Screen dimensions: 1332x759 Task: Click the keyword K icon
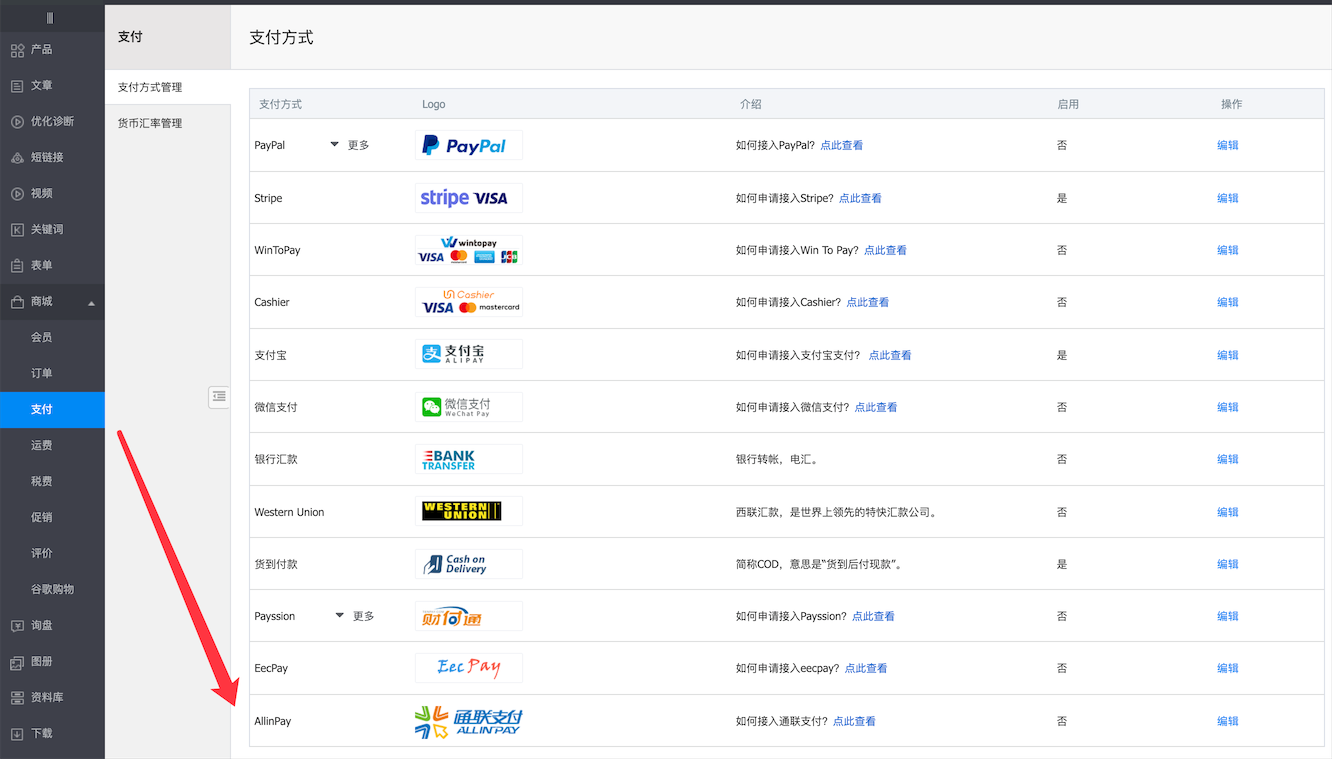(17, 230)
